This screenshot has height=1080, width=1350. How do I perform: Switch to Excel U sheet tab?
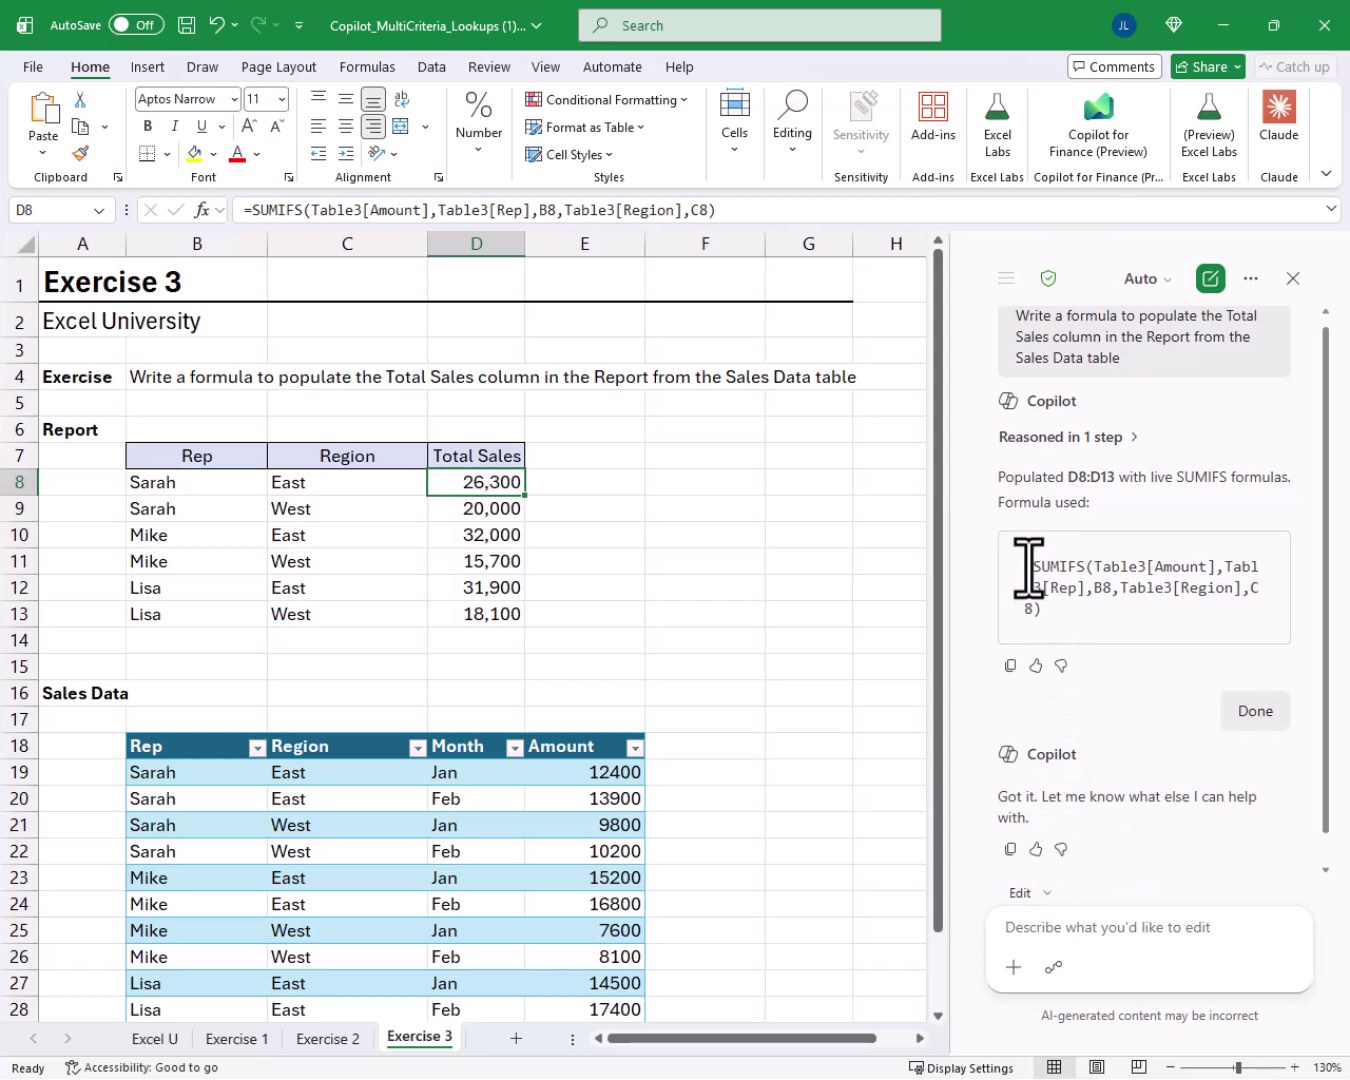click(x=155, y=1039)
